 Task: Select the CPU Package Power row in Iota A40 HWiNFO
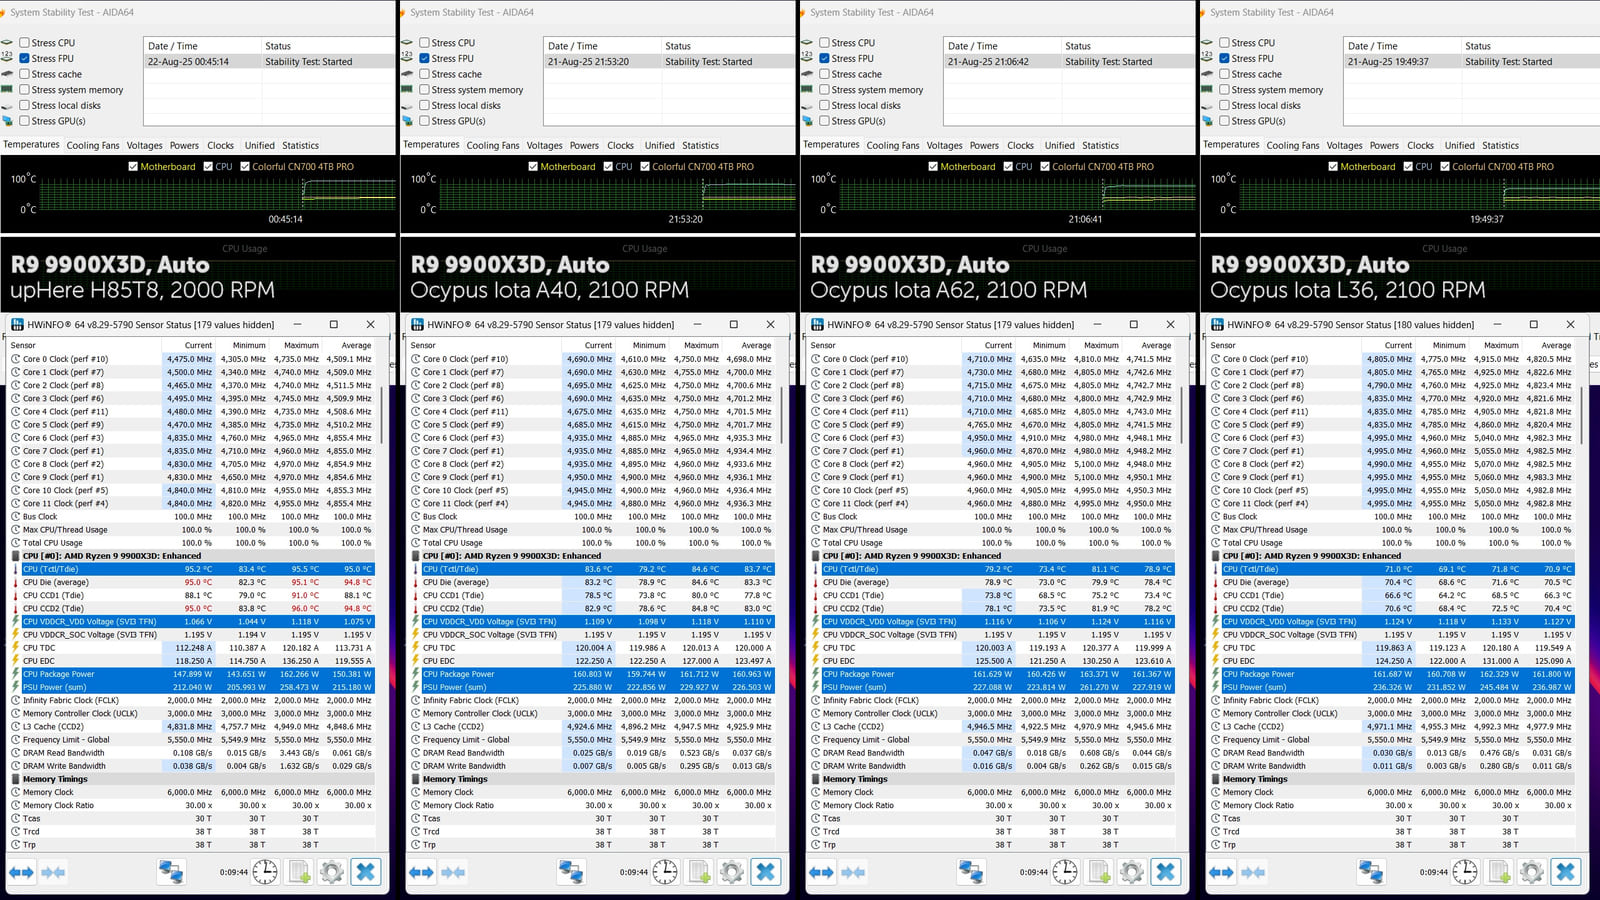(x=592, y=674)
